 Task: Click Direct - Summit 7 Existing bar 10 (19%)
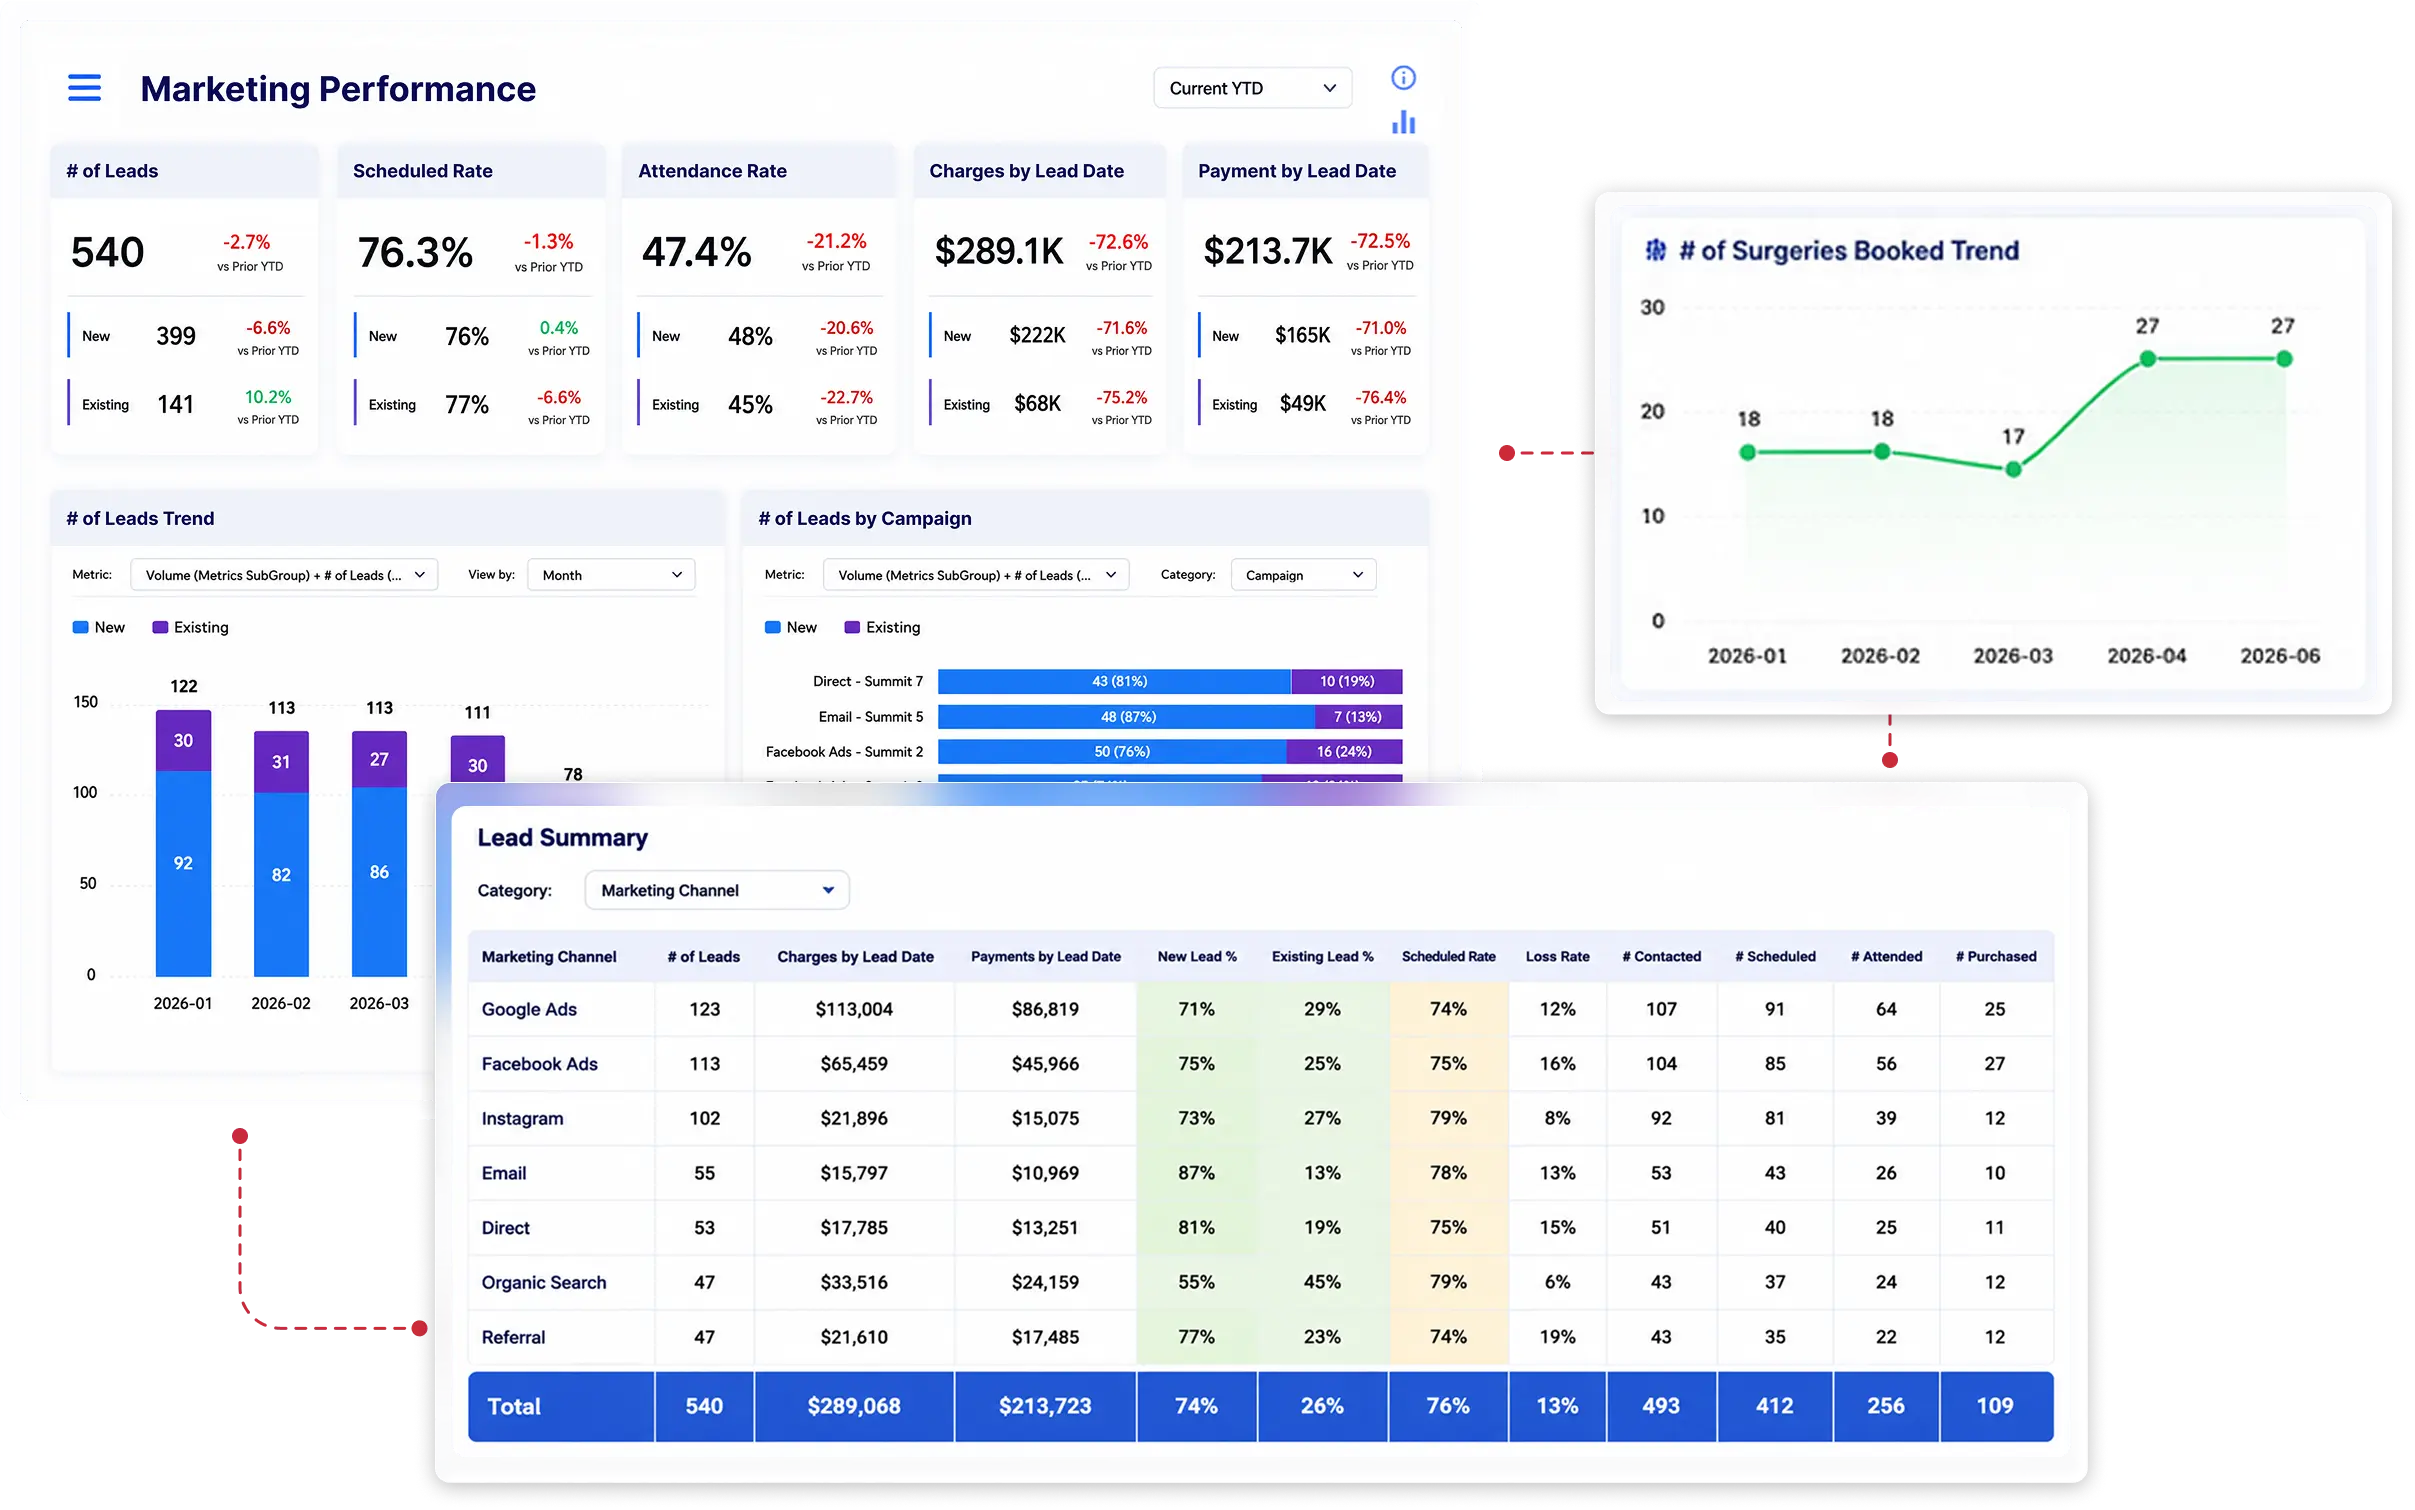point(1347,681)
